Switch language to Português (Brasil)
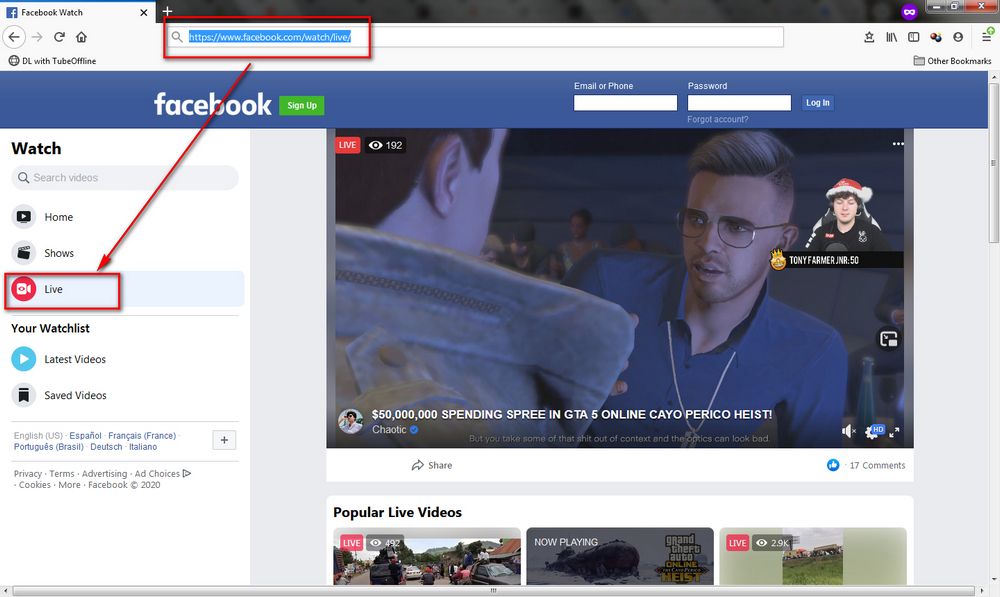The image size is (1000, 597). 48,446
